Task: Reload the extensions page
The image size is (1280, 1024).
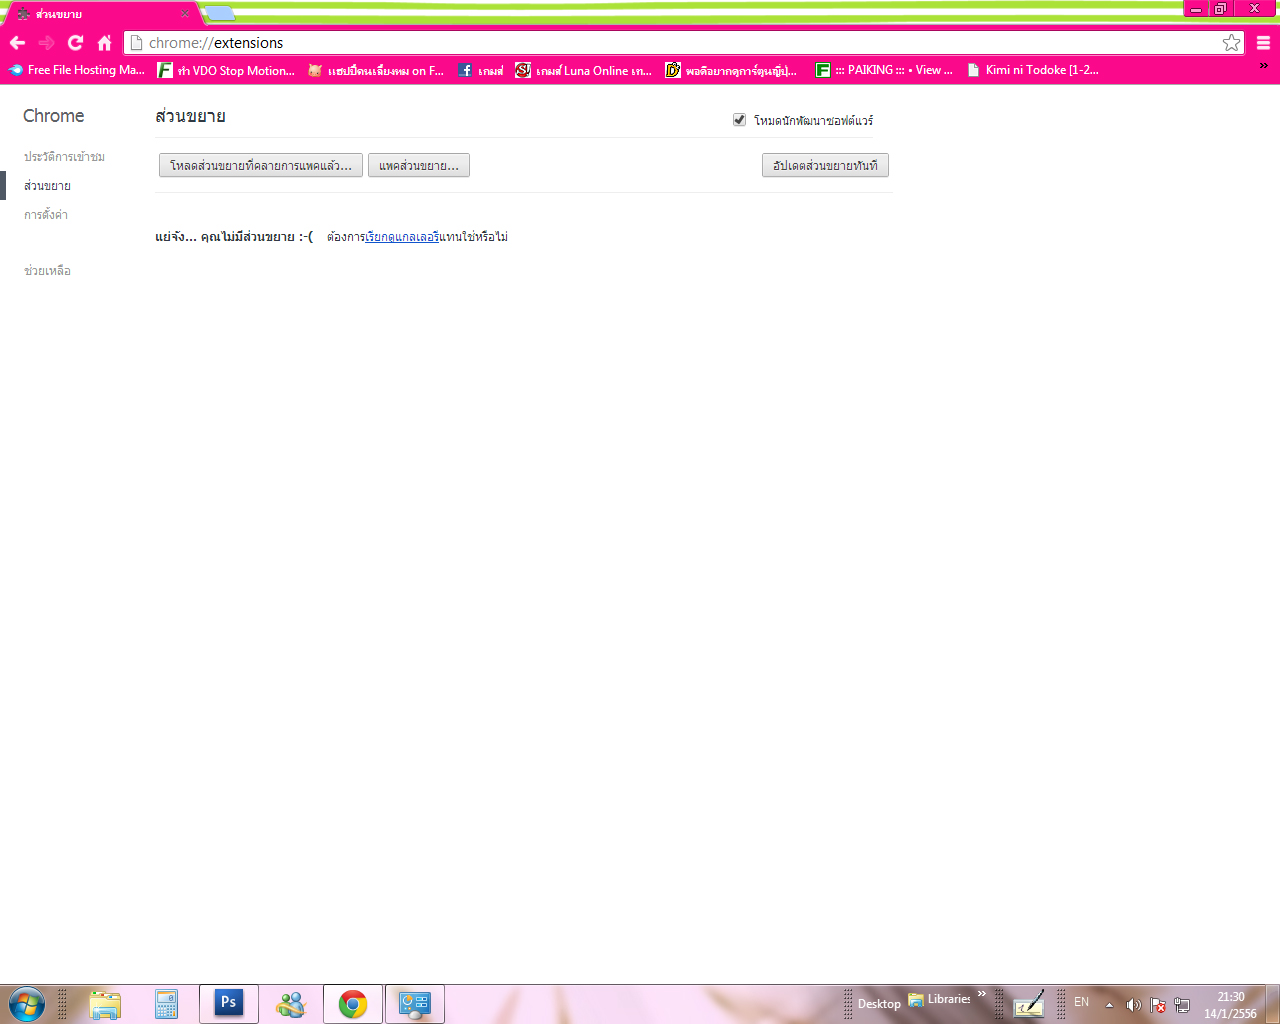Action: pyautogui.click(x=75, y=43)
